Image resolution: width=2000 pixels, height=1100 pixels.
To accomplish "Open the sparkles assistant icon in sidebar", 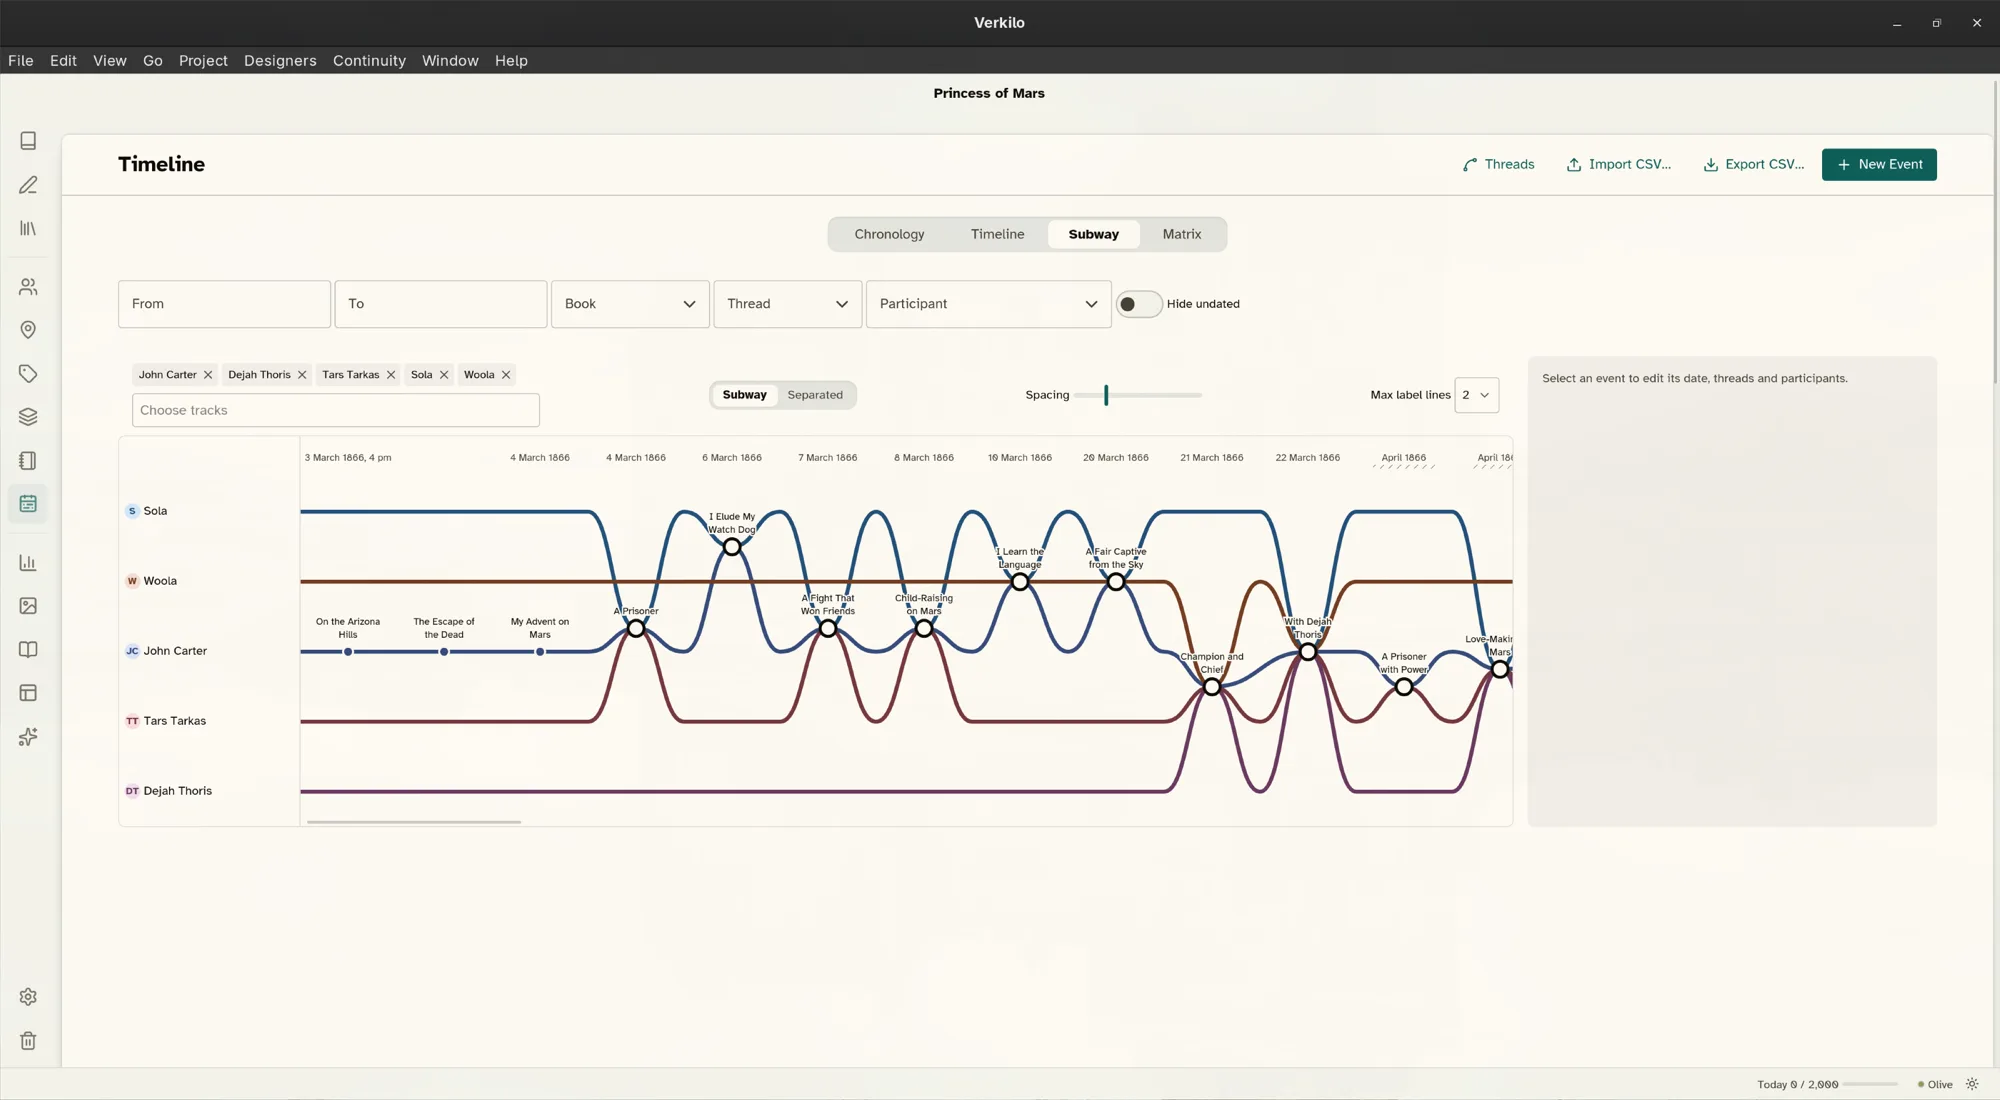I will (28, 737).
